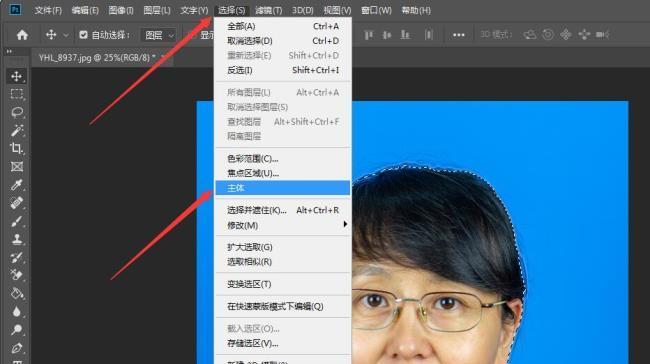Click 3D roll camera icon
This screenshot has height=364, width=650.
pyautogui.click(x=548, y=35)
